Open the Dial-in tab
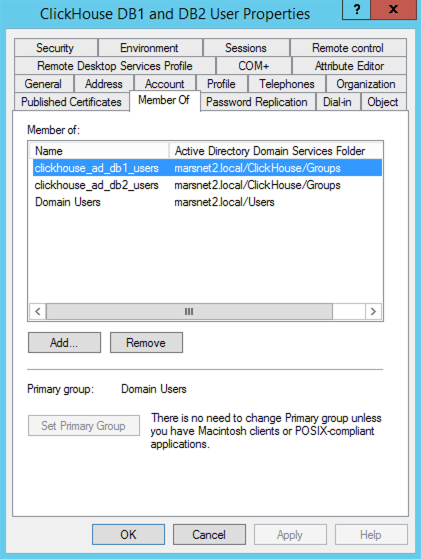The height and width of the screenshot is (559, 421). tap(338, 102)
